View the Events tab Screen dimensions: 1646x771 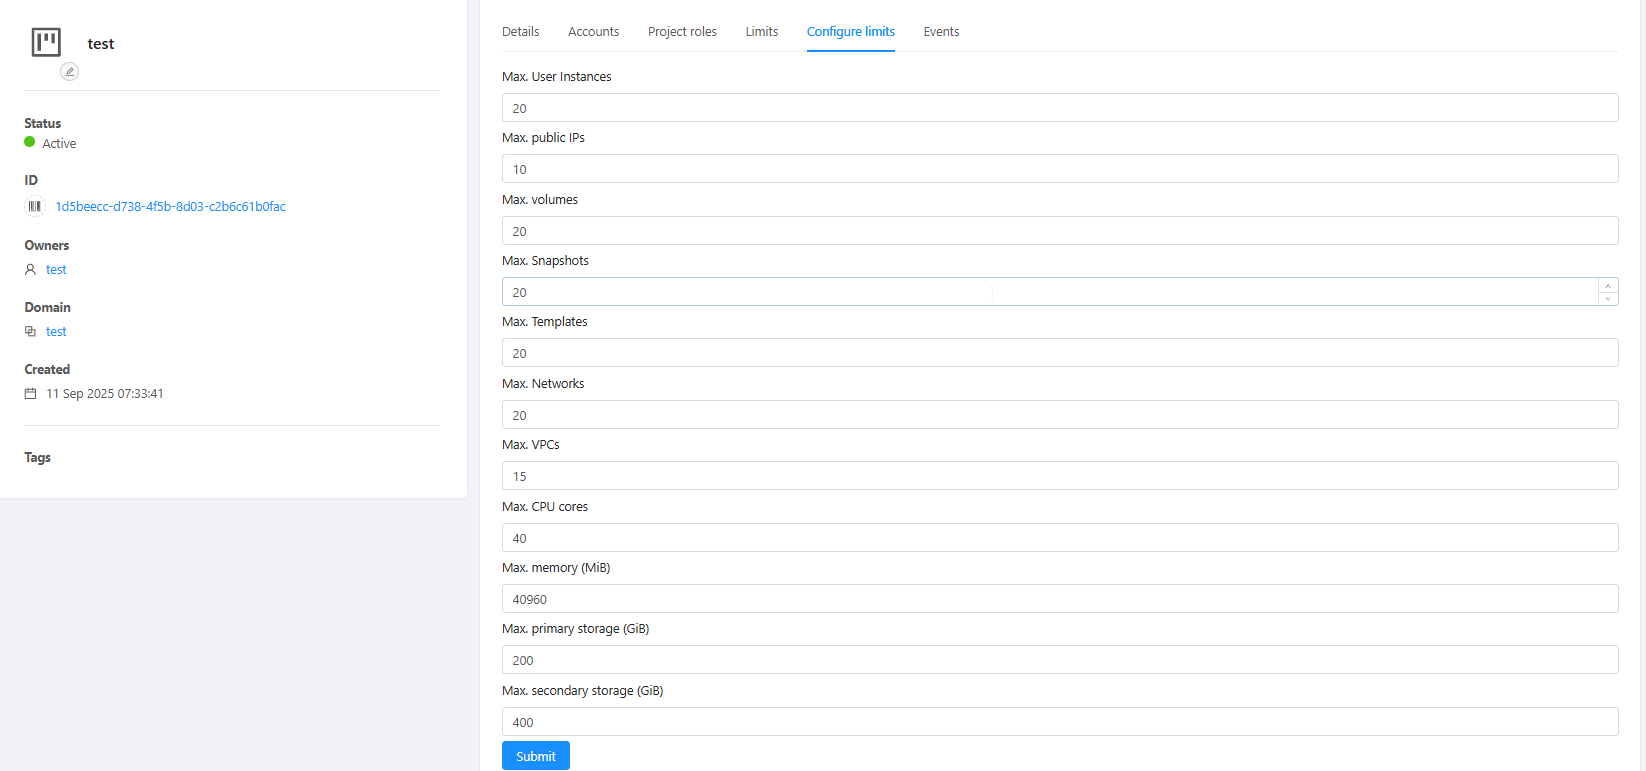click(941, 32)
